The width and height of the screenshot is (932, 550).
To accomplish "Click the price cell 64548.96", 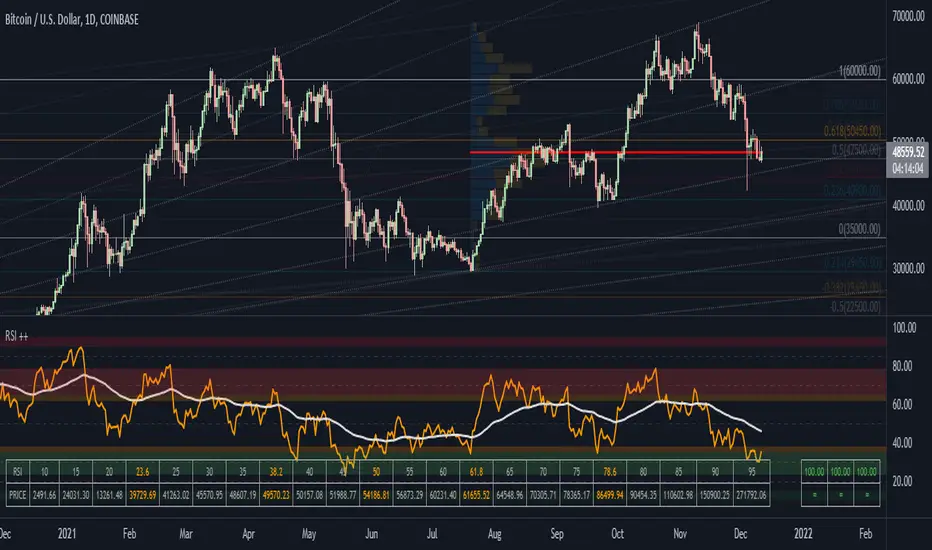I will coord(509,495).
